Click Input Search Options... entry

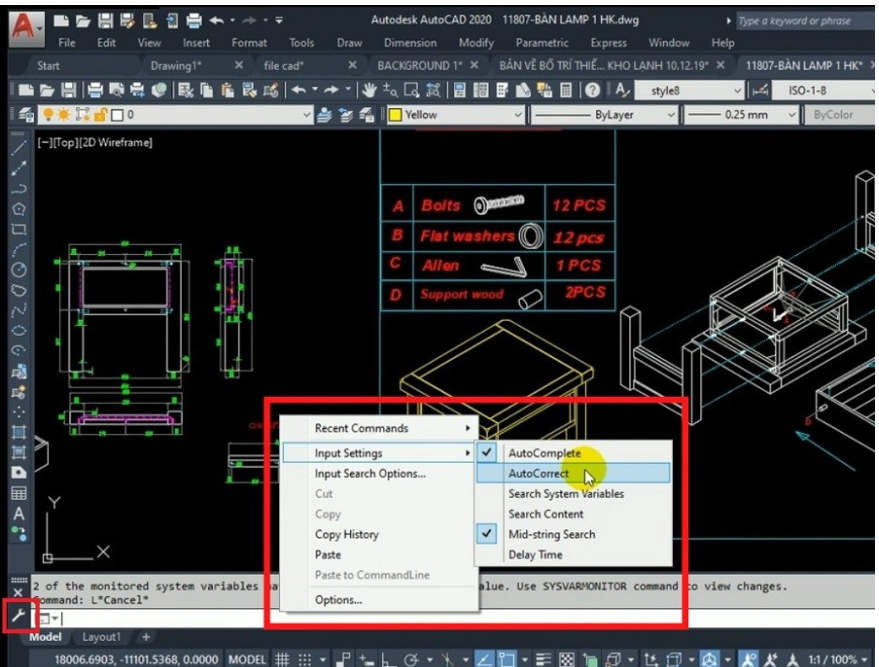pyautogui.click(x=370, y=474)
